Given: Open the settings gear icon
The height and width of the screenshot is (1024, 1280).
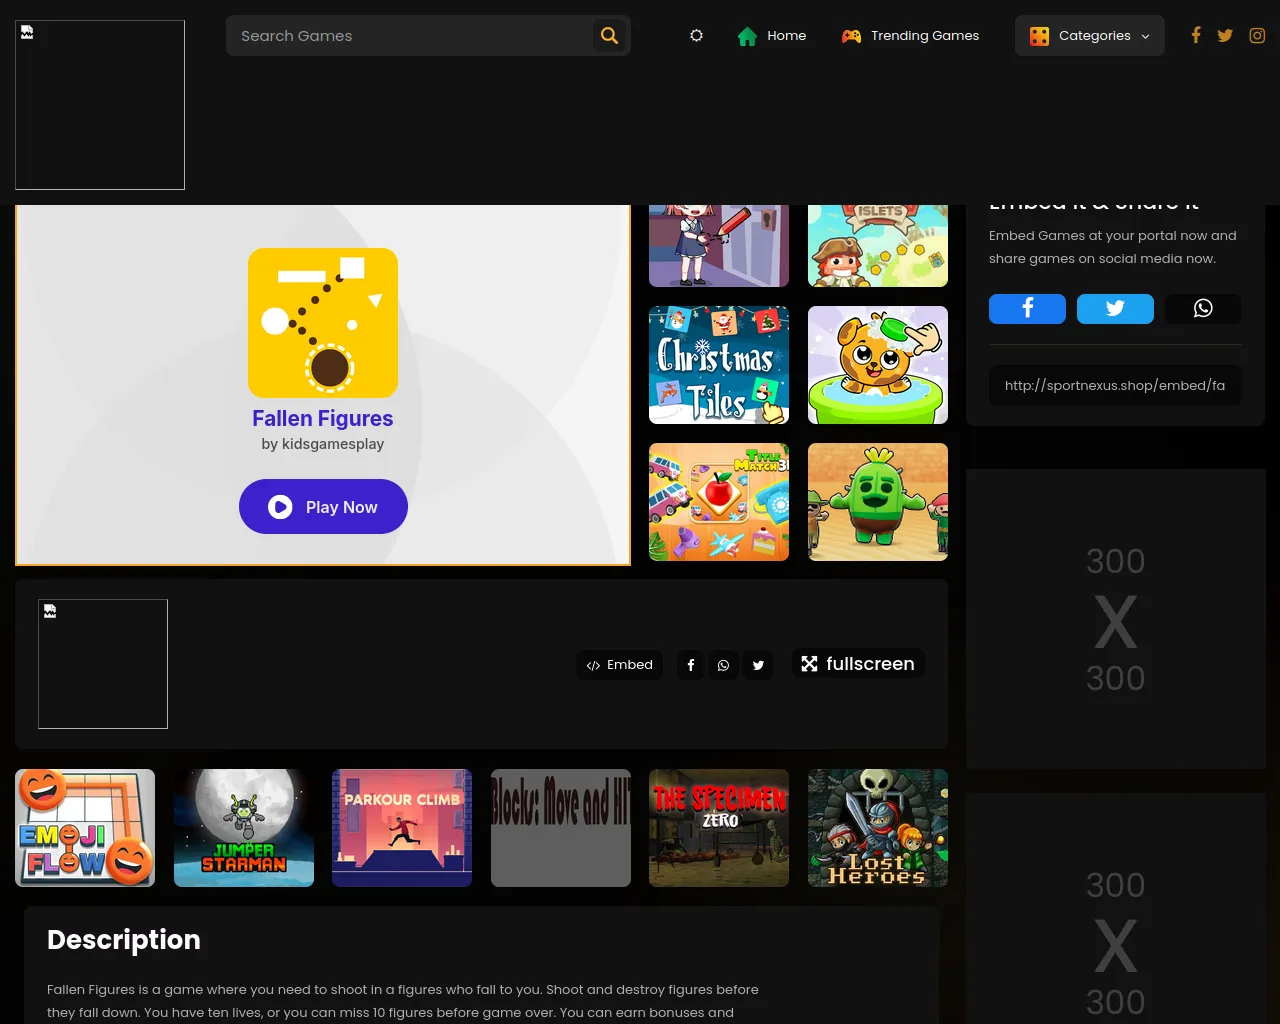Looking at the screenshot, I should pyautogui.click(x=696, y=35).
